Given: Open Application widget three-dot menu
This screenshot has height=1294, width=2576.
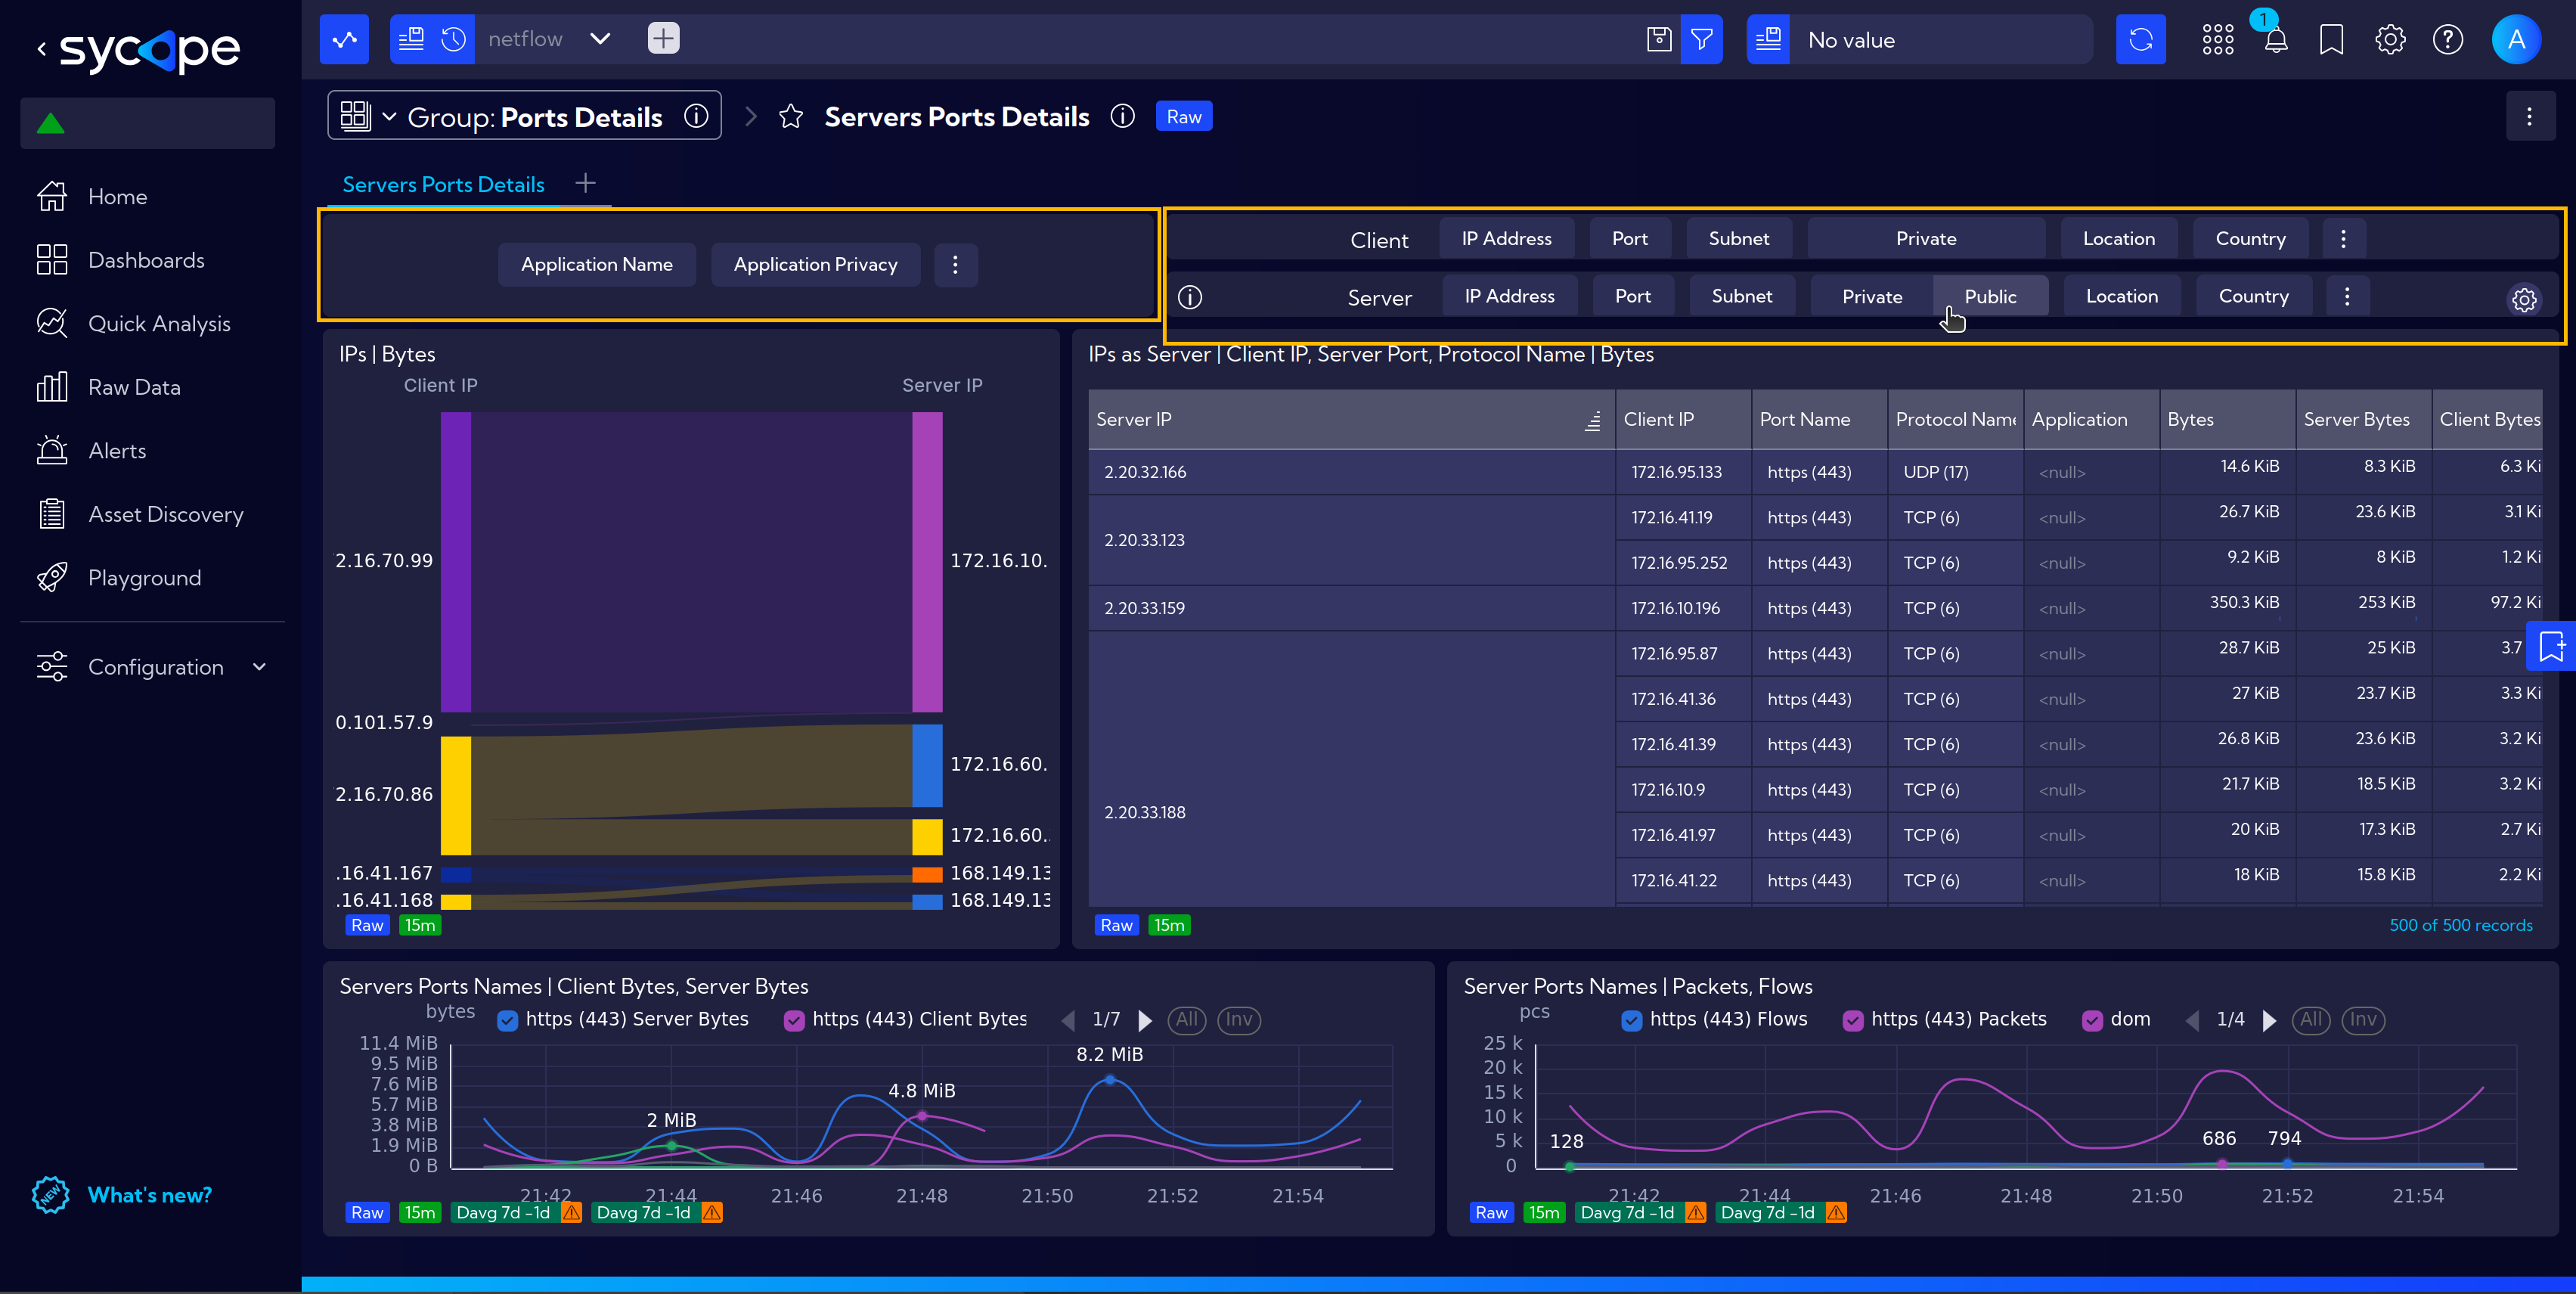Looking at the screenshot, I should click(955, 265).
